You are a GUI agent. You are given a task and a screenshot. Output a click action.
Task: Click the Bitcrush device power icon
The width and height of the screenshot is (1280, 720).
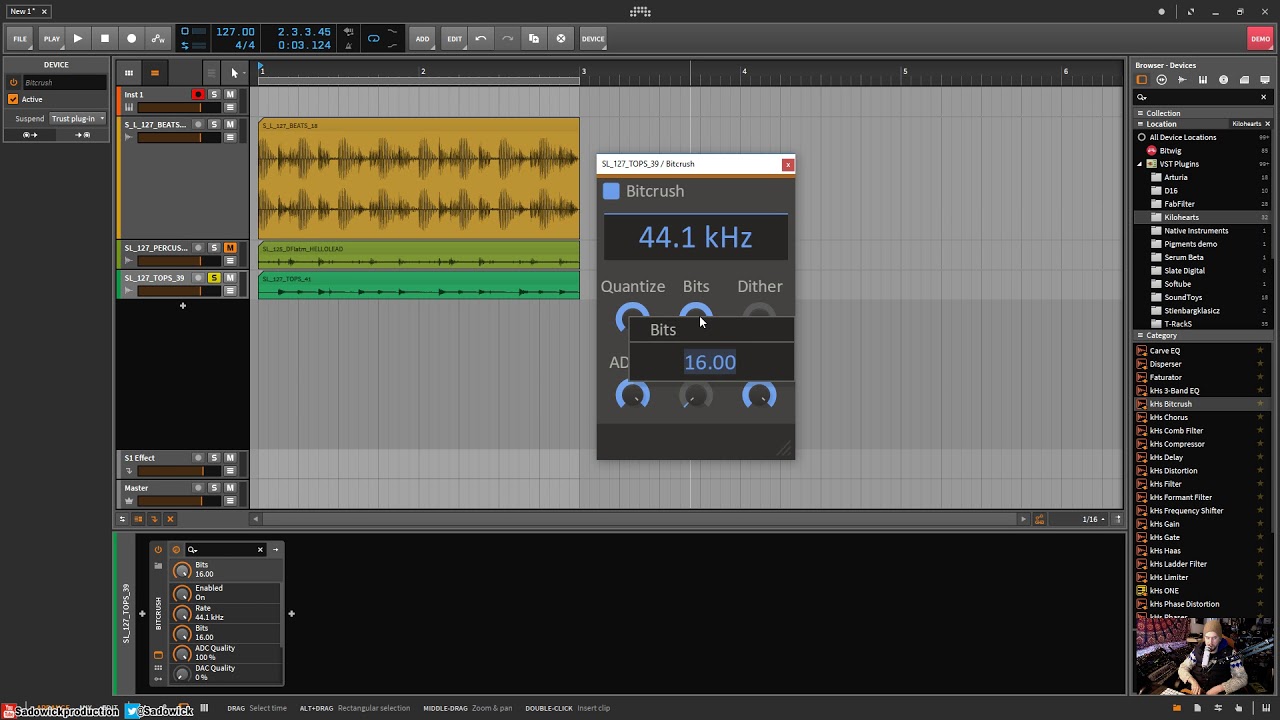point(158,549)
